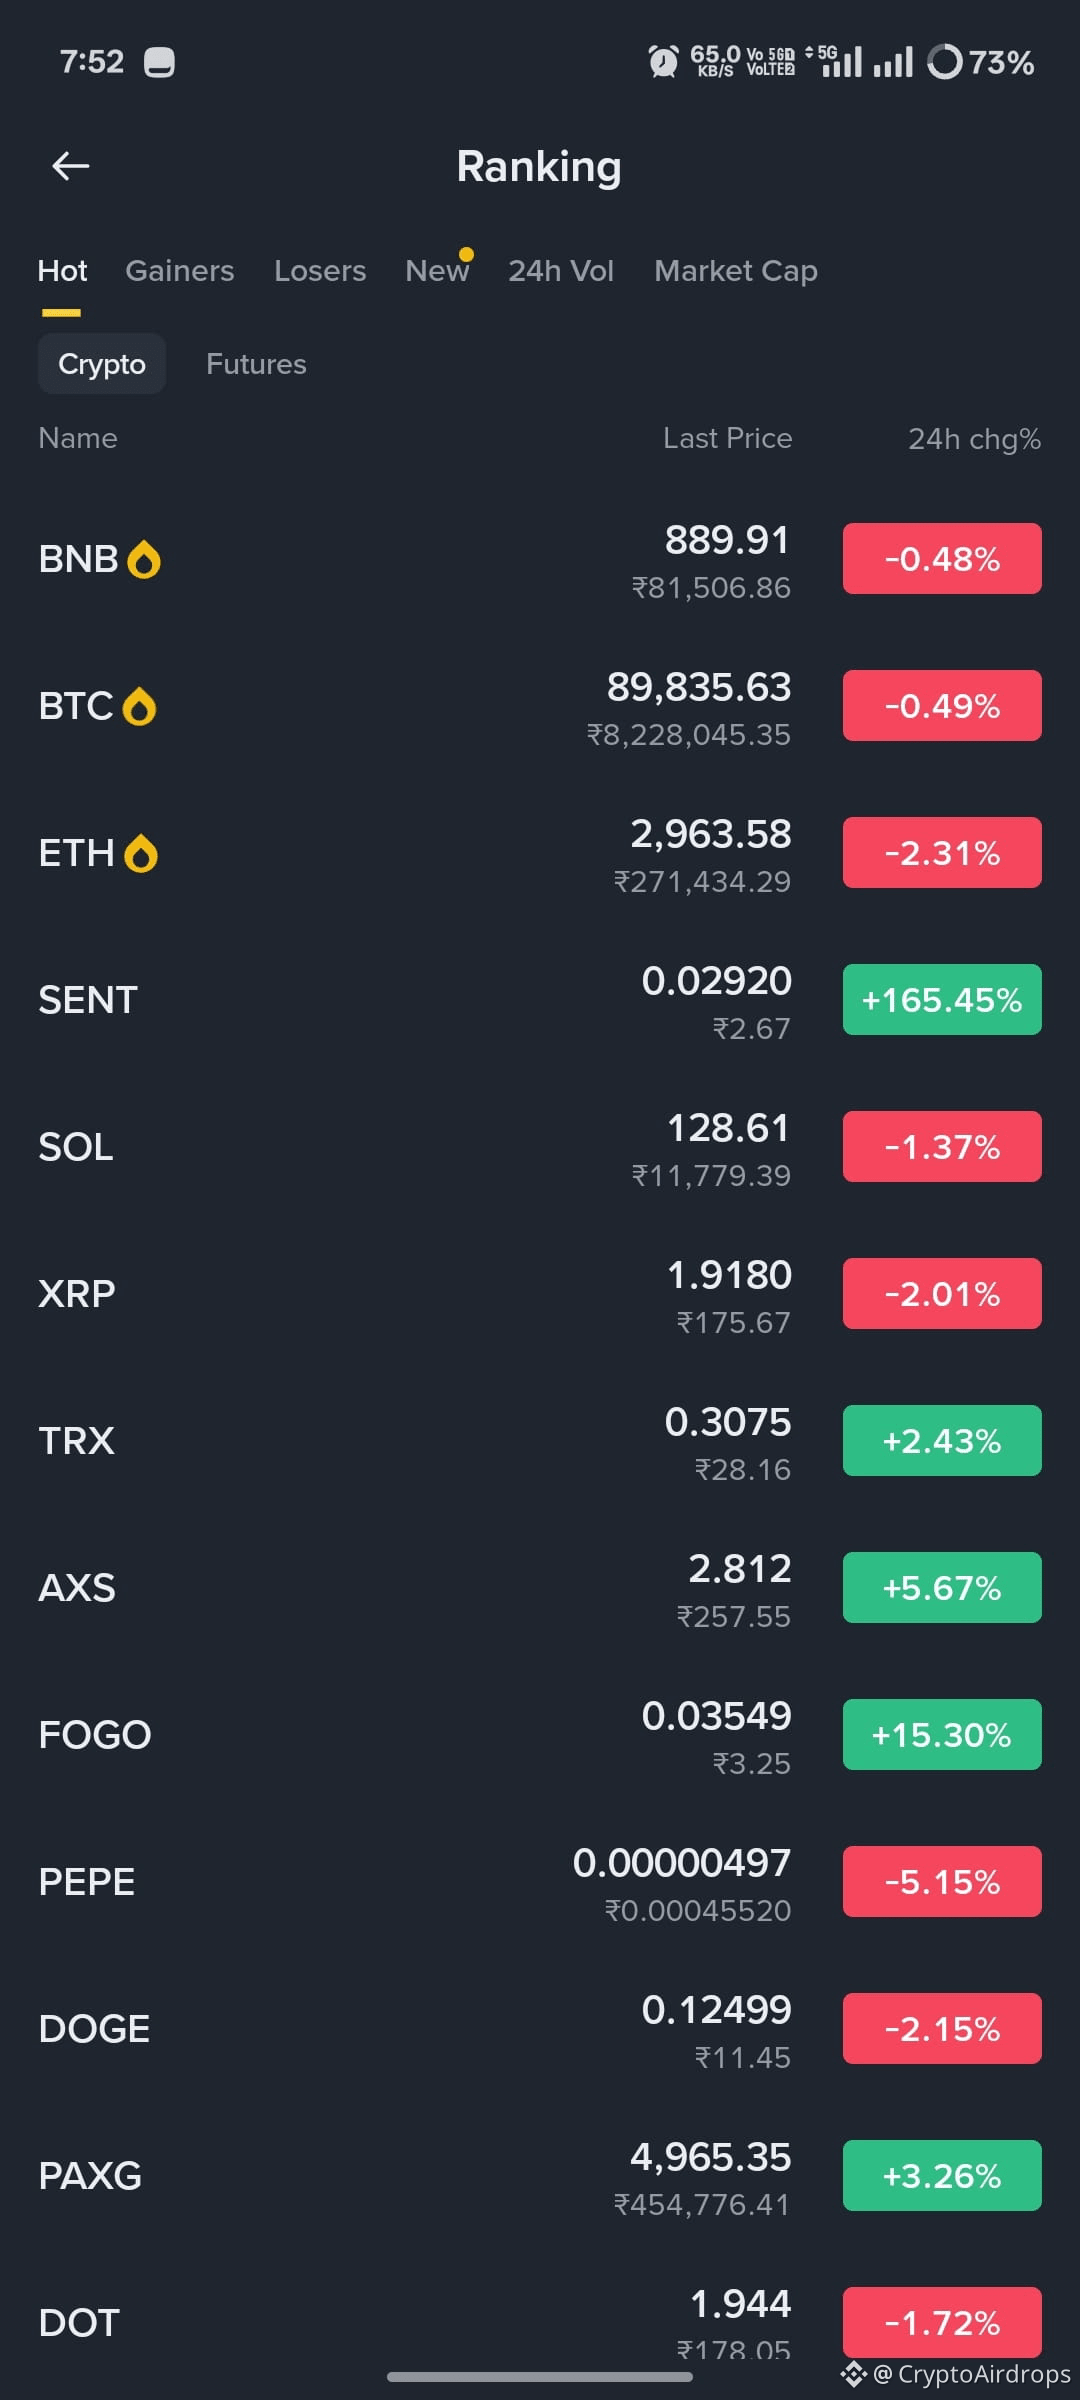Tap the back arrow icon

coord(71,166)
